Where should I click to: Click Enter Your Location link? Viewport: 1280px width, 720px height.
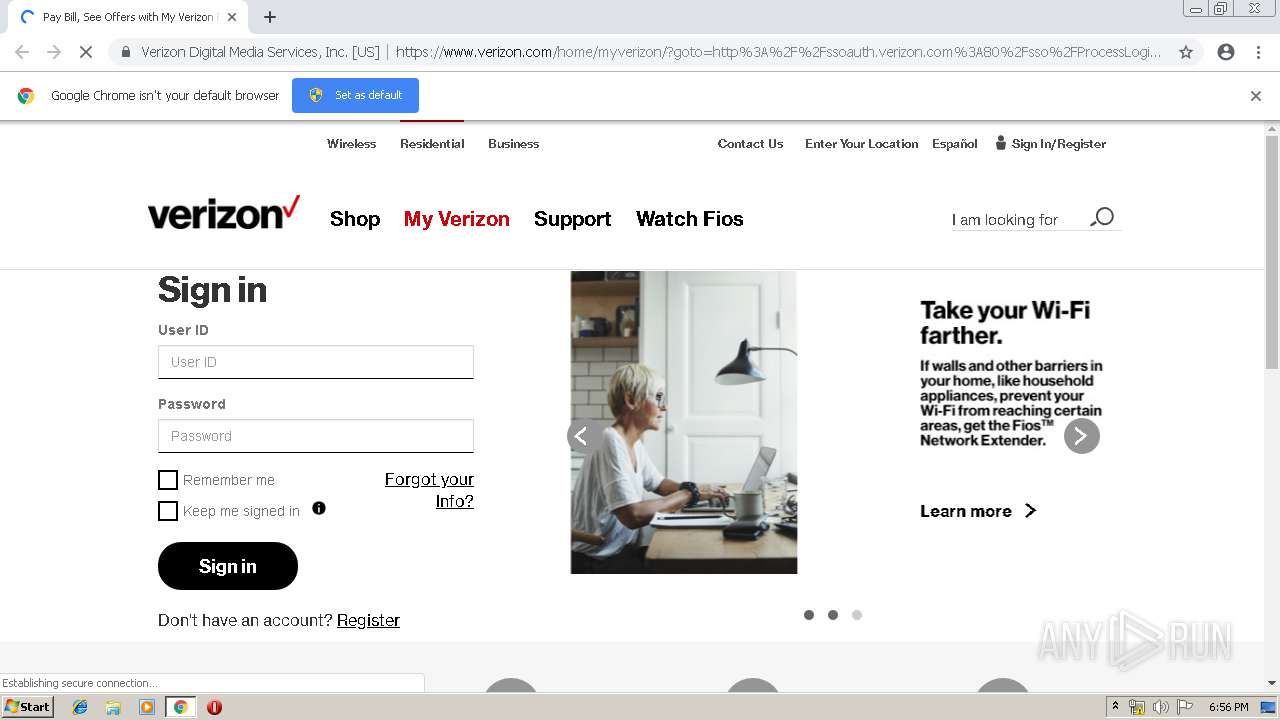point(862,144)
